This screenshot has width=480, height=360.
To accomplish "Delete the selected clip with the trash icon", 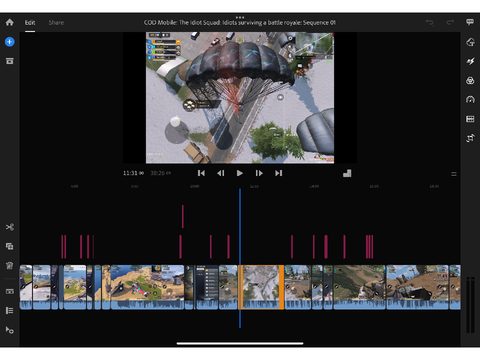I will pos(10,265).
